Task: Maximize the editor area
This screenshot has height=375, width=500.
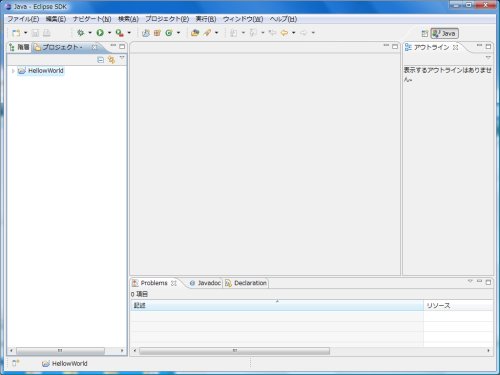Action: 395,46
